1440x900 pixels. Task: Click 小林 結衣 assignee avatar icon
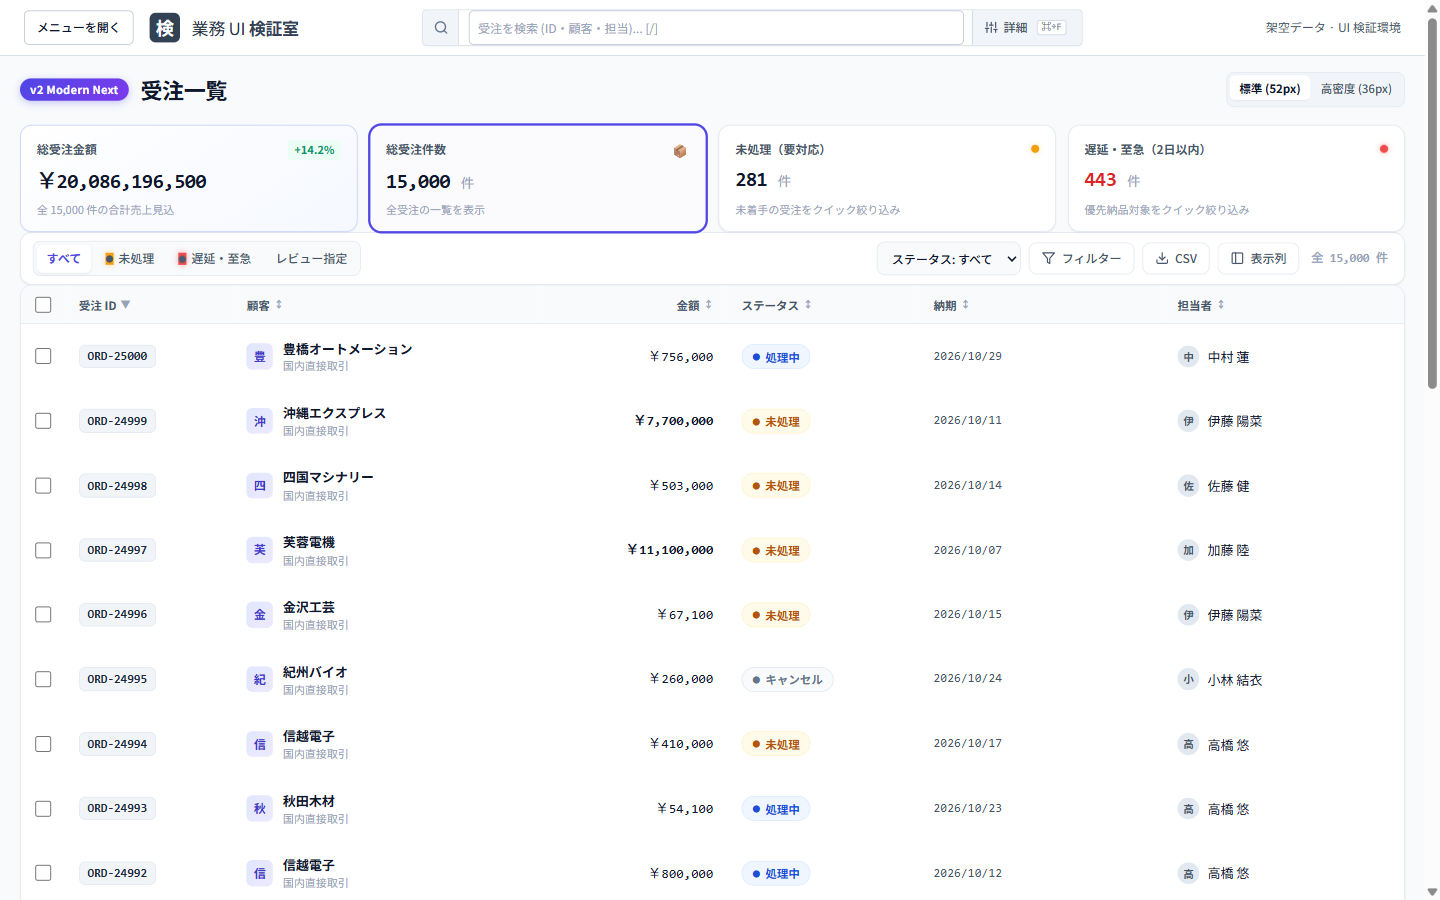(1188, 680)
